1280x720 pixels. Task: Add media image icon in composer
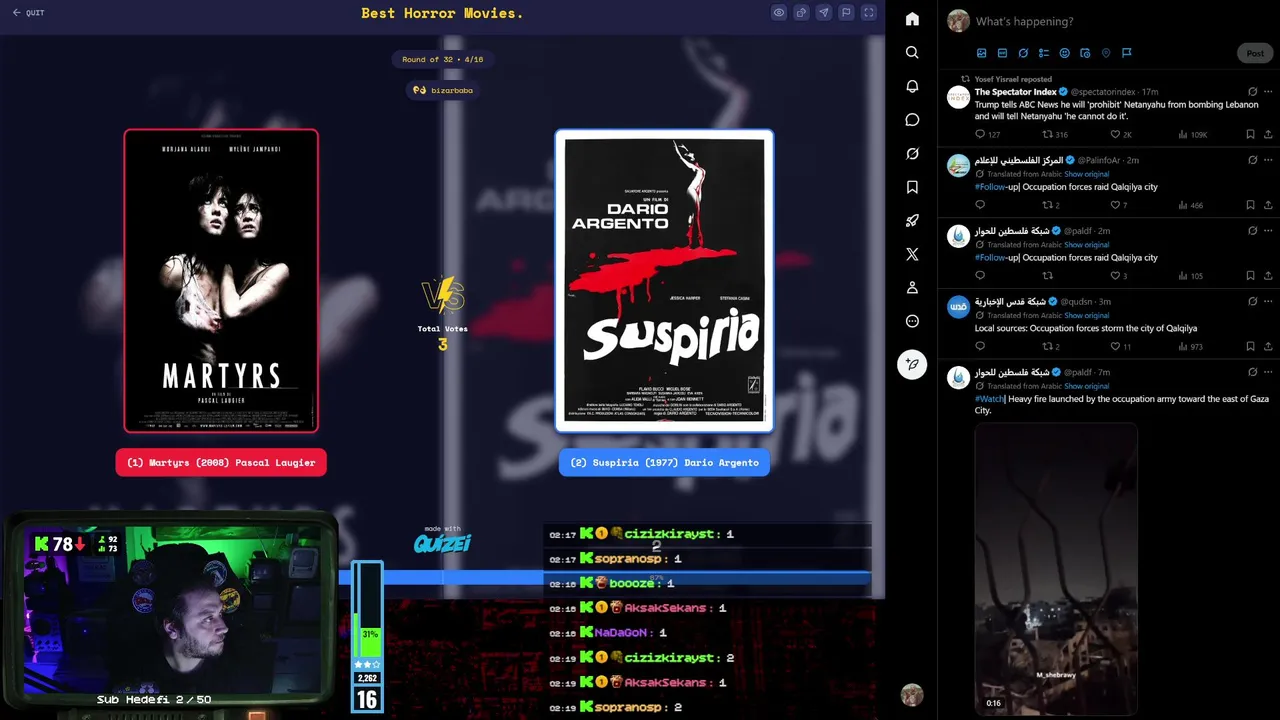click(x=981, y=53)
